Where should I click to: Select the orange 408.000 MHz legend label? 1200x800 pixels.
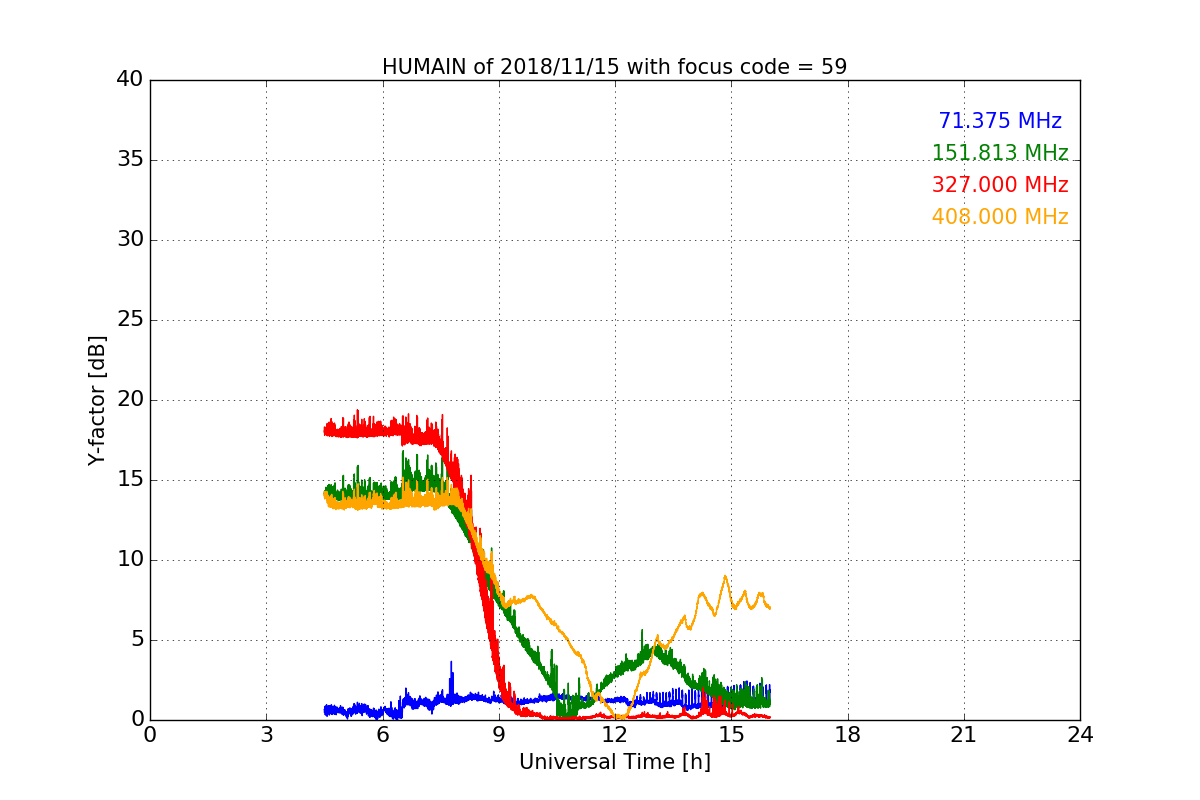[x=1000, y=217]
